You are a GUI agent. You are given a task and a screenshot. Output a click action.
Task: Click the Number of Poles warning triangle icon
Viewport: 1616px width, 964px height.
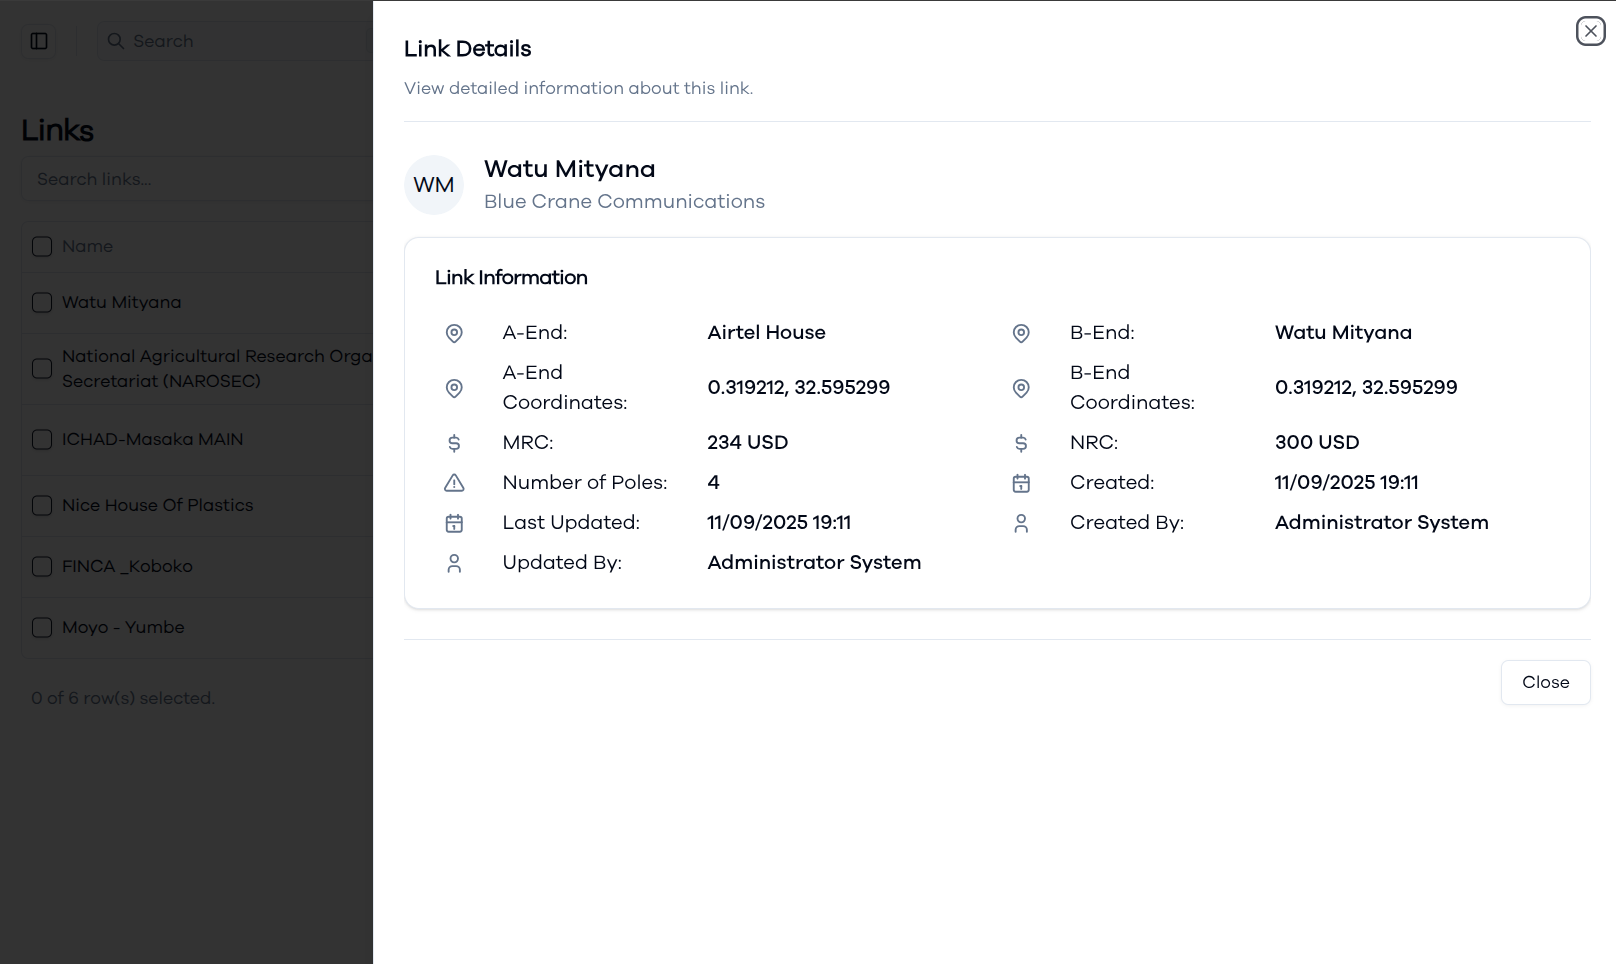tap(454, 483)
